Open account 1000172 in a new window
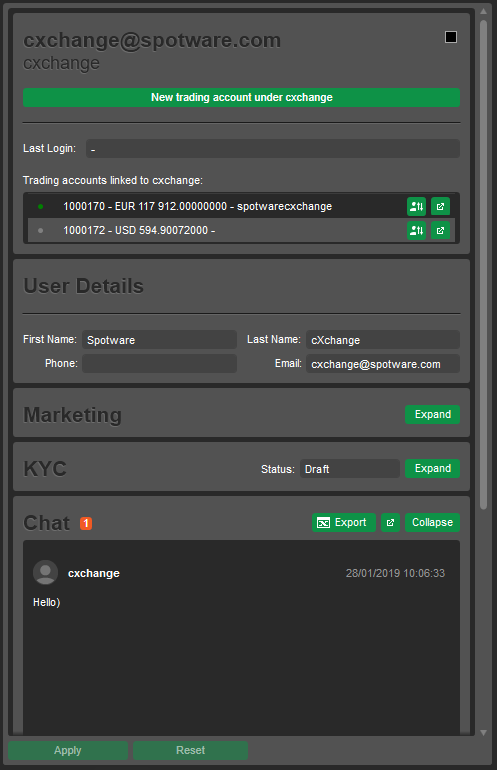The image size is (497, 770). click(441, 230)
